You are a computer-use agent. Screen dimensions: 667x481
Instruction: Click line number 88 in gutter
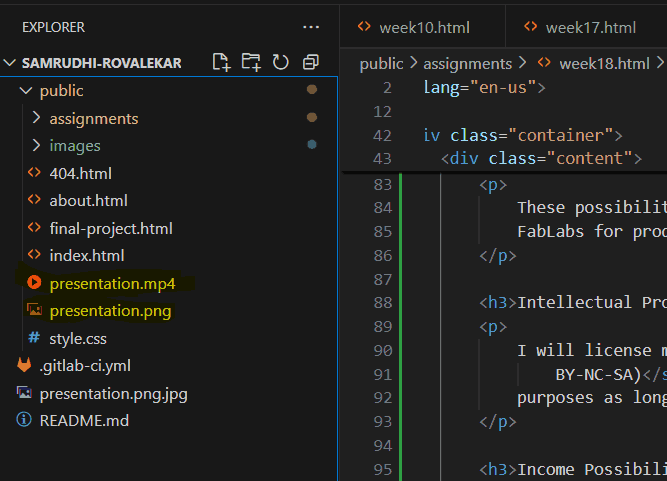382,303
